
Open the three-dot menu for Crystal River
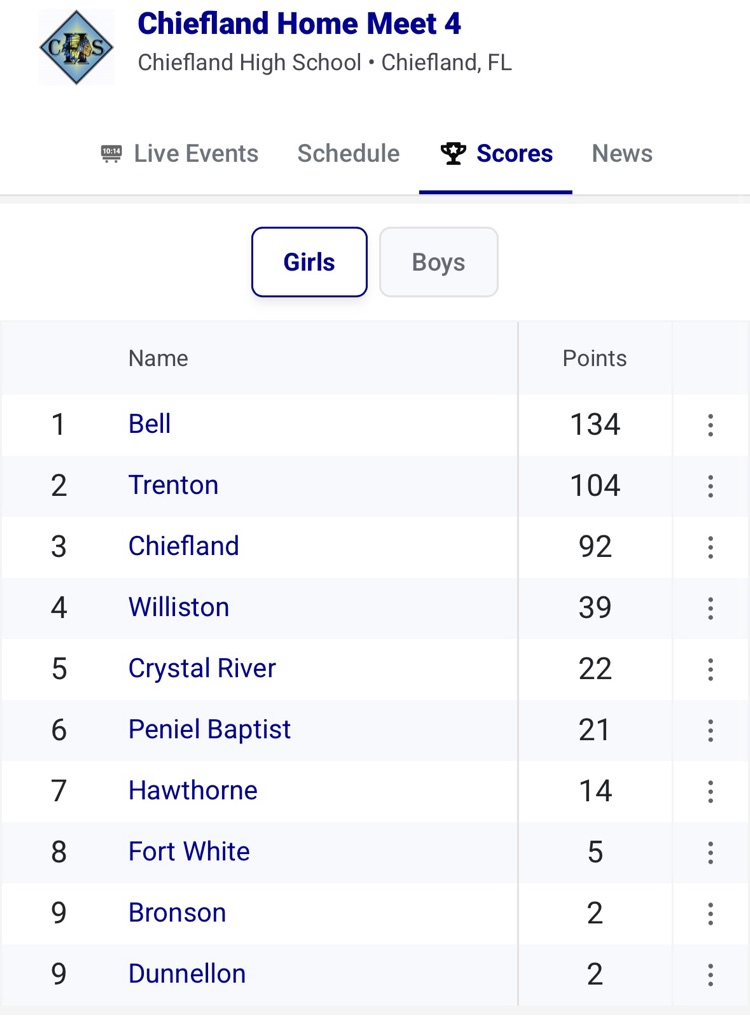(x=710, y=669)
